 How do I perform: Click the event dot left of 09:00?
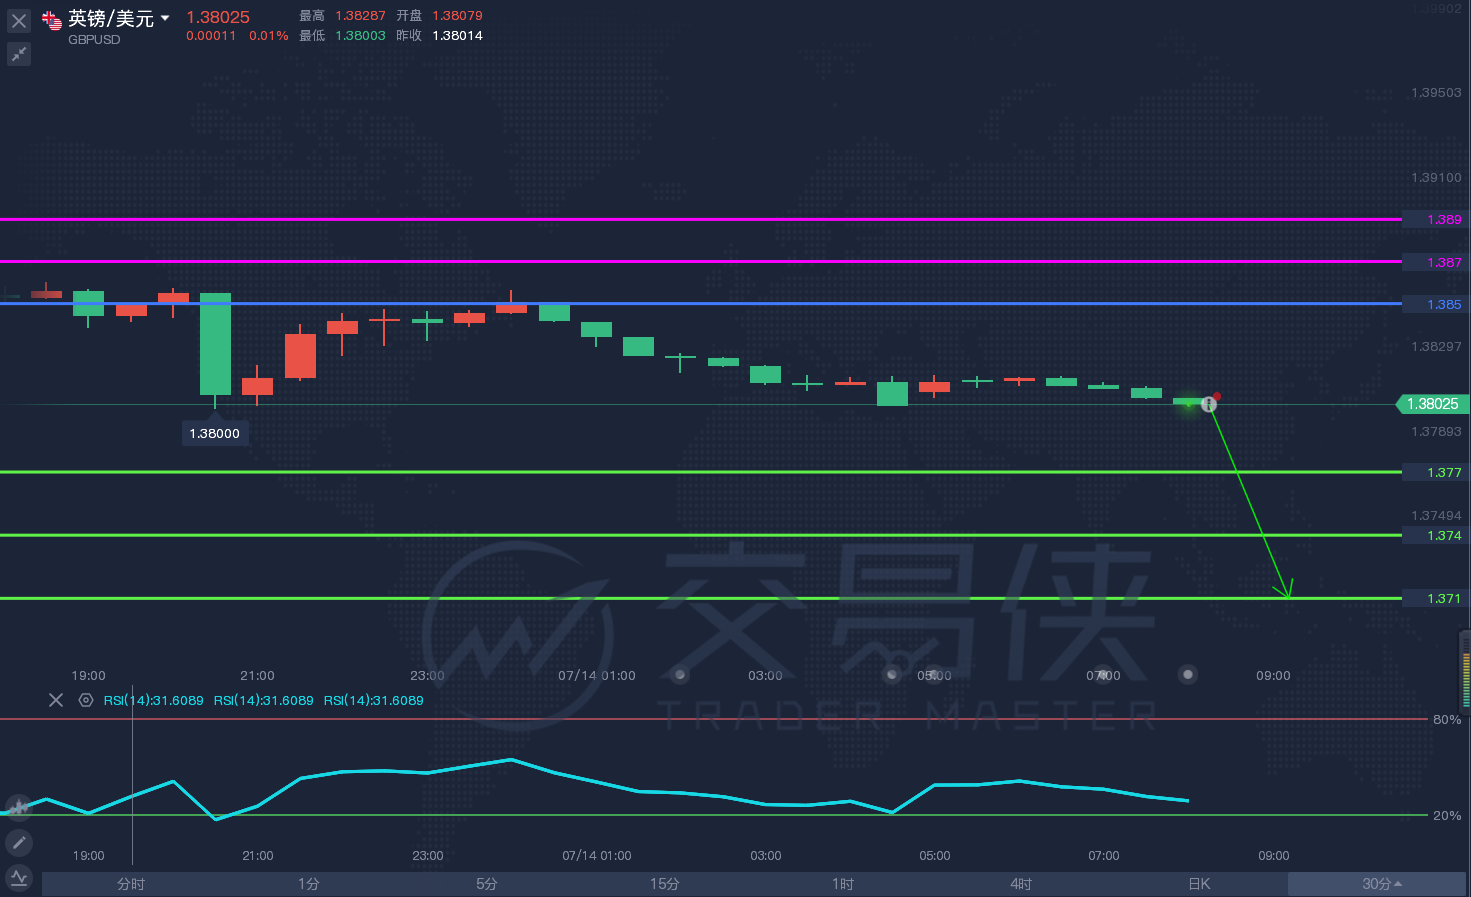pos(1188,675)
